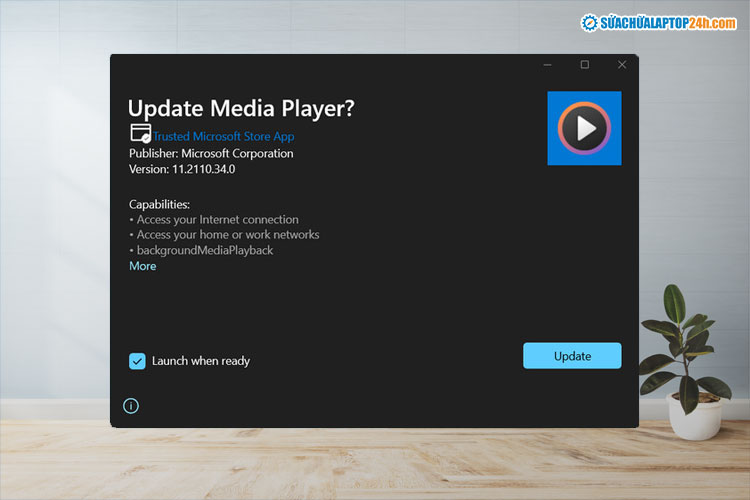
Task: Click the Capabilities: label
Action: click(159, 205)
